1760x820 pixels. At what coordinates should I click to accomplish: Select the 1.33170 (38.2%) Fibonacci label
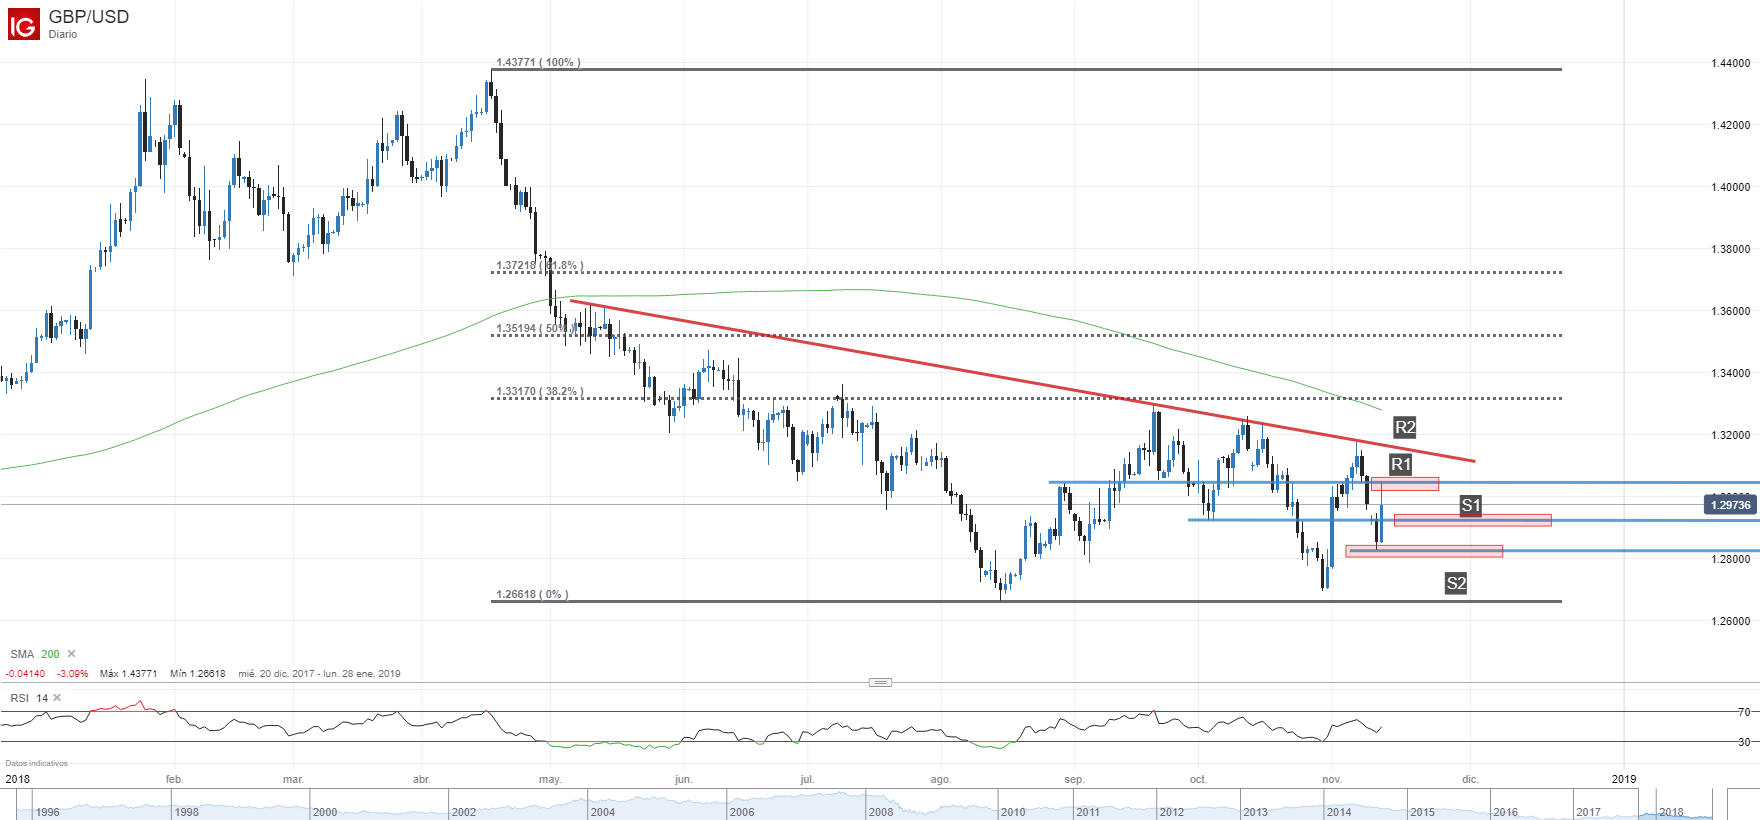tap(540, 391)
